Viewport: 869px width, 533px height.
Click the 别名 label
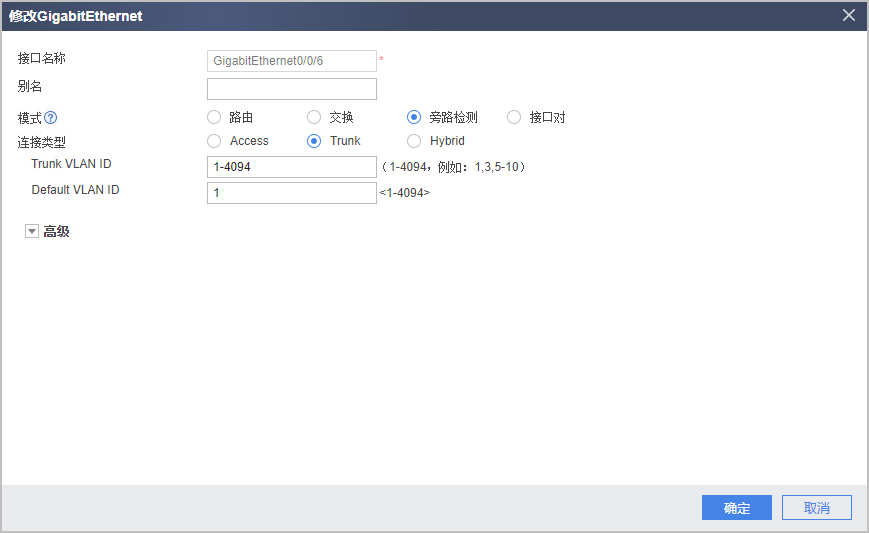coord(29,86)
